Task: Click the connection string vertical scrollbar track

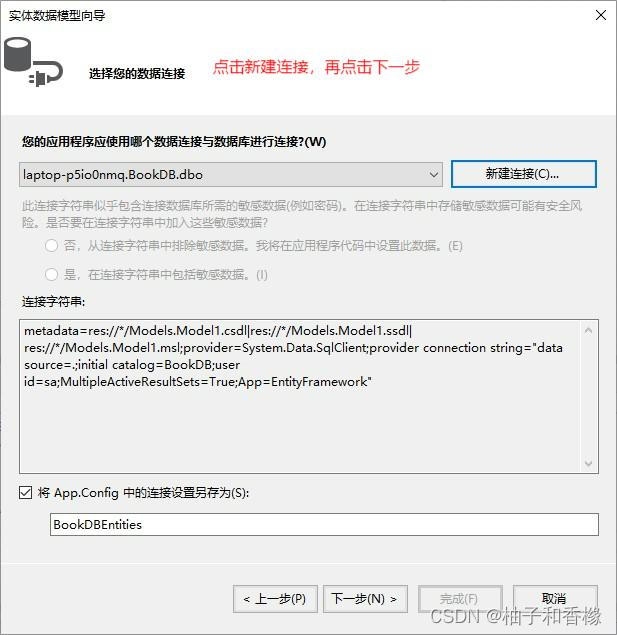Action: (589, 397)
